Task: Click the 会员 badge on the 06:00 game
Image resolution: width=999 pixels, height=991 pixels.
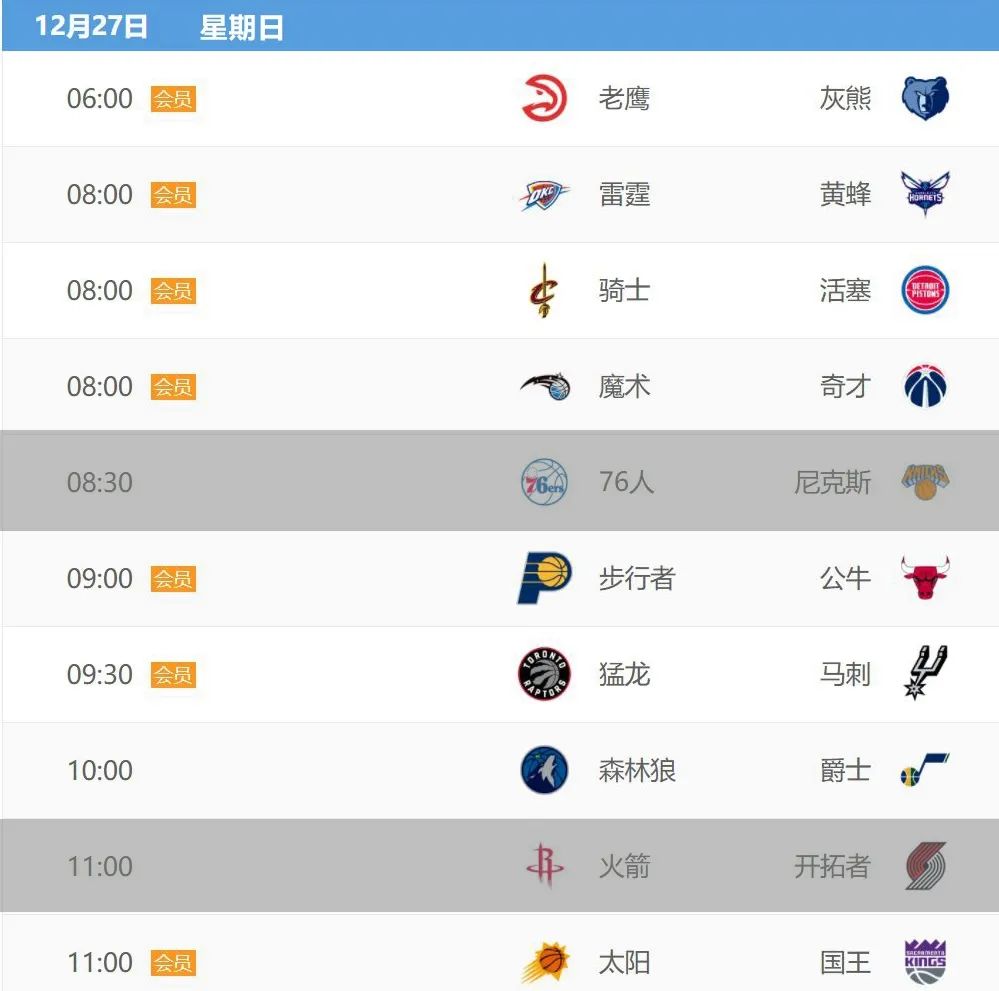Action: click(173, 99)
